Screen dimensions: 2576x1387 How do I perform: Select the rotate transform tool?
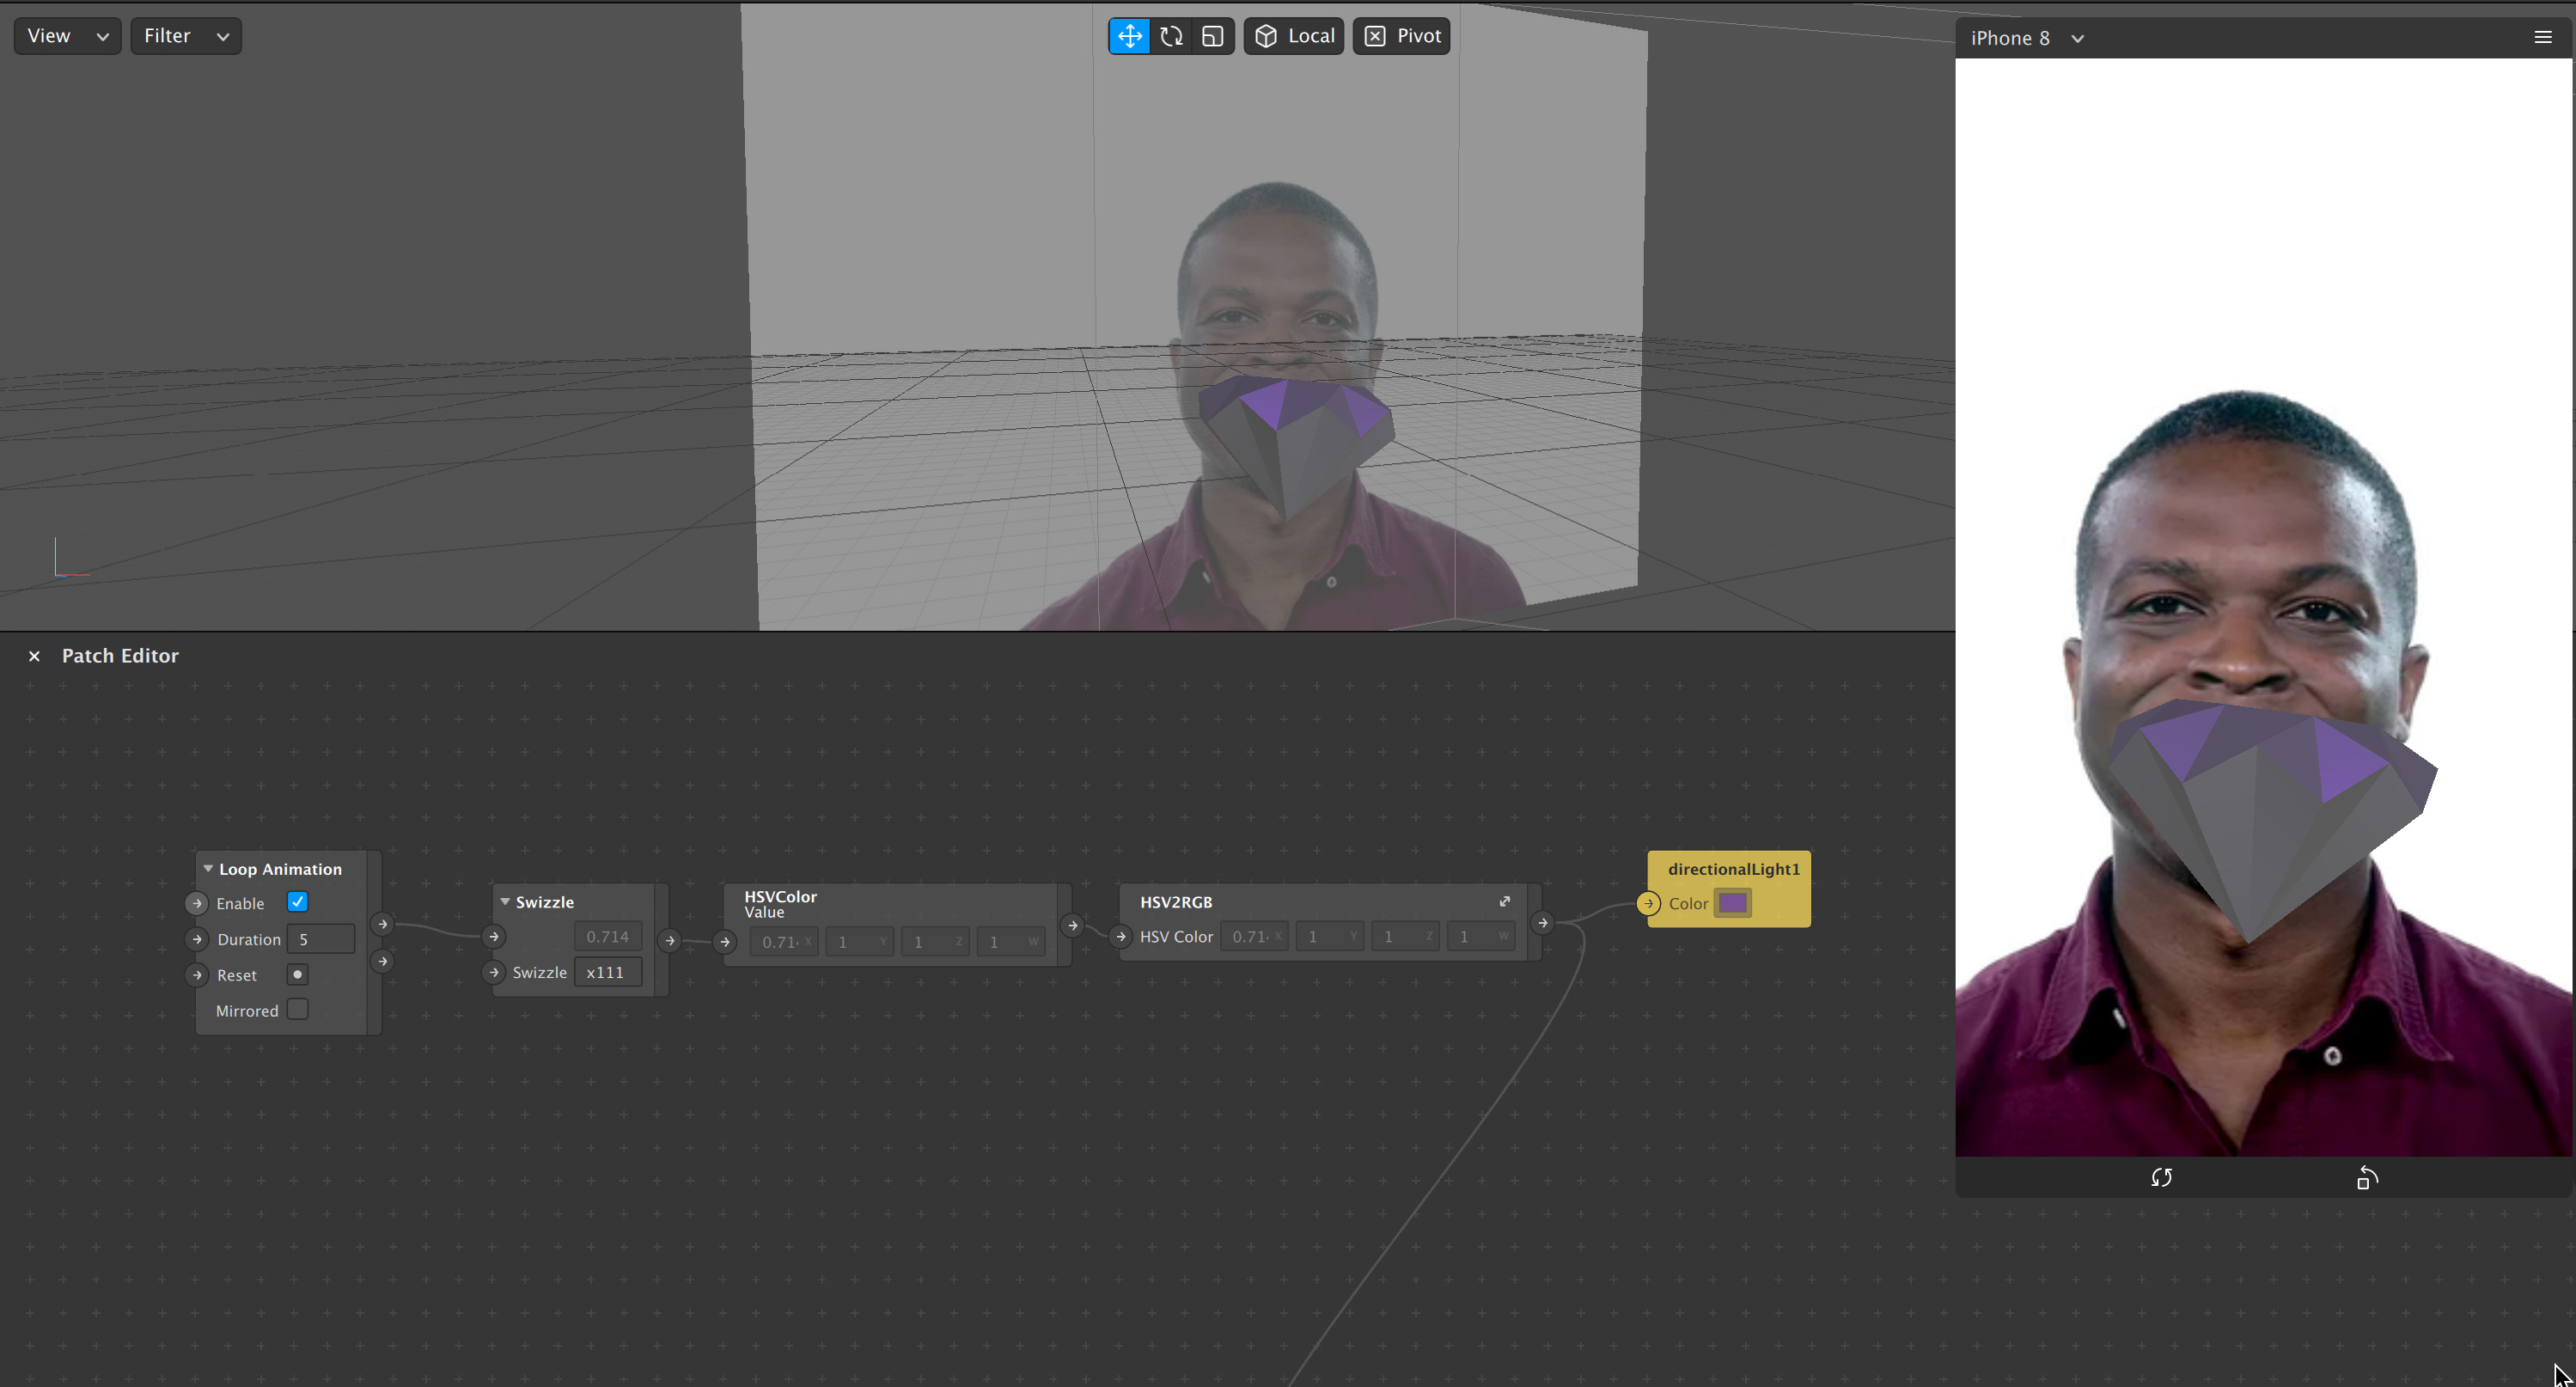click(x=1171, y=36)
